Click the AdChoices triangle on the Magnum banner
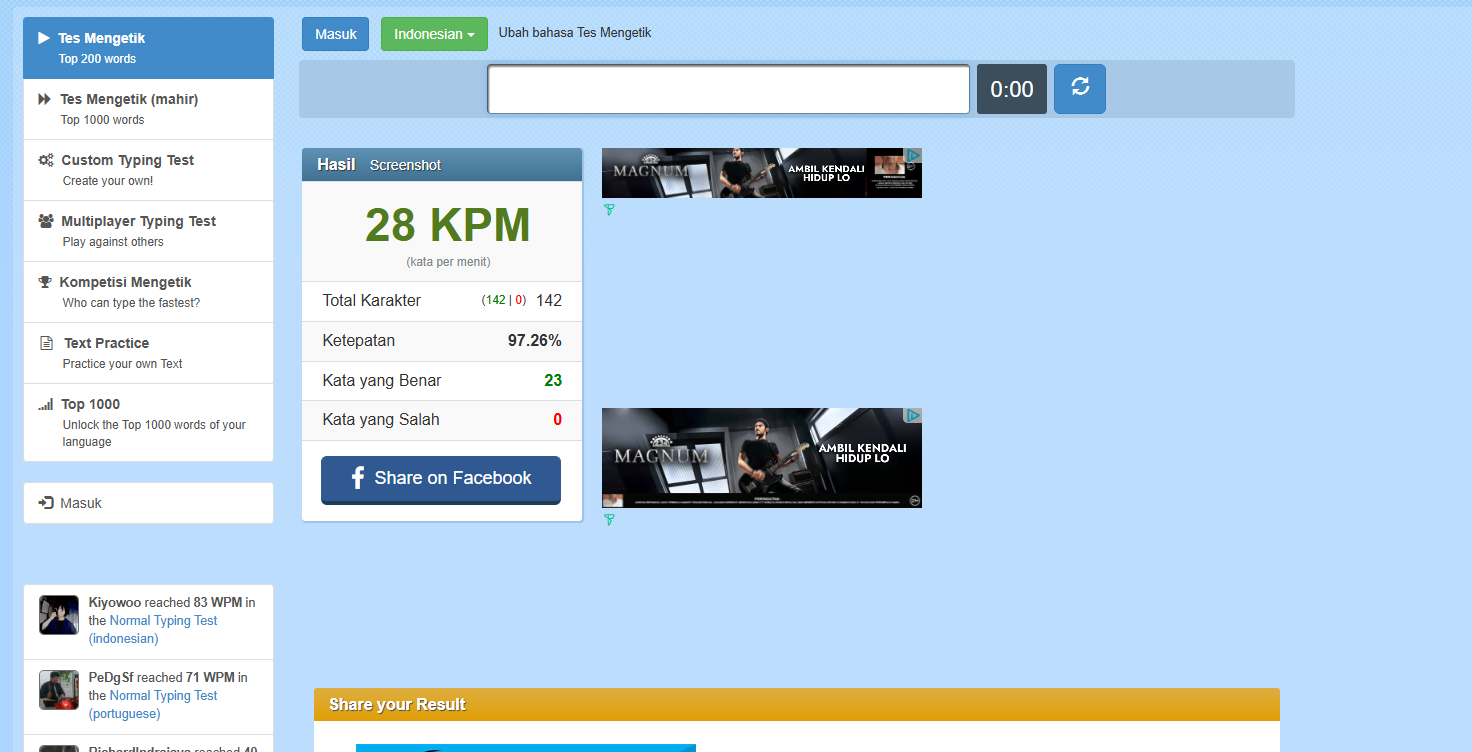Screen dimensions: 1472x752 tap(913, 155)
